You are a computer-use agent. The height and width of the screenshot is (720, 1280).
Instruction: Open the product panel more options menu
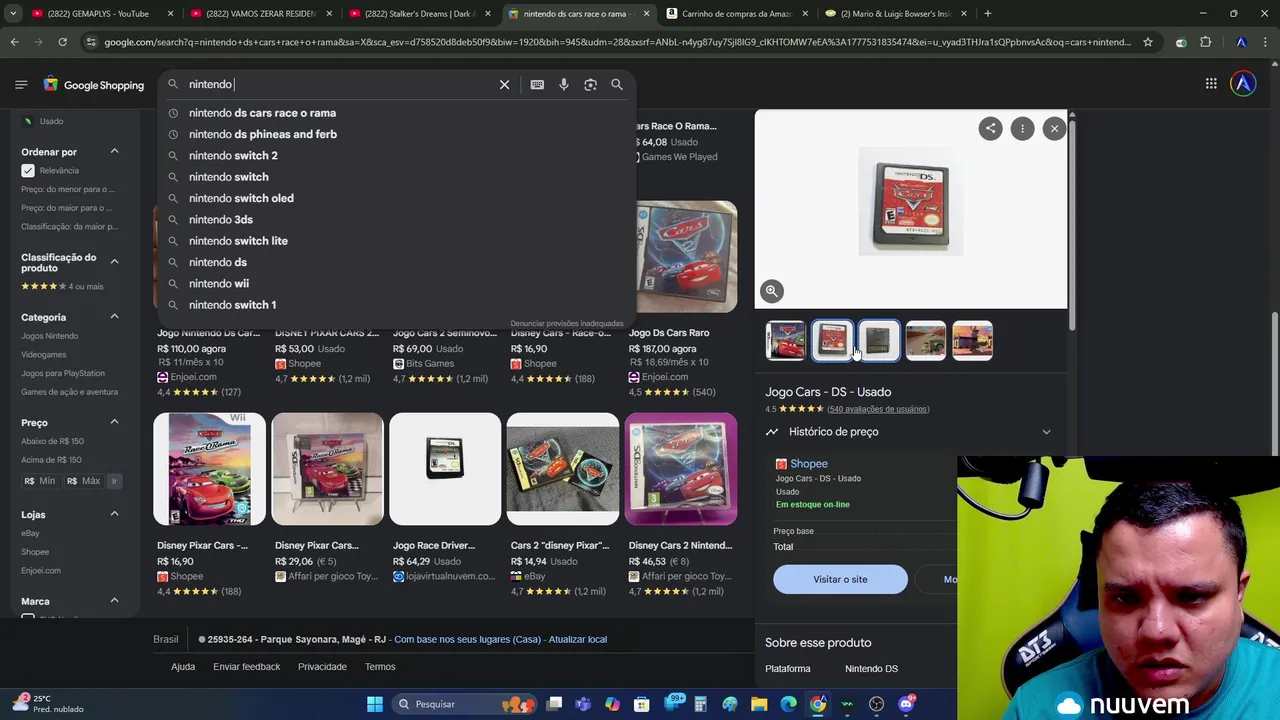point(1022,128)
